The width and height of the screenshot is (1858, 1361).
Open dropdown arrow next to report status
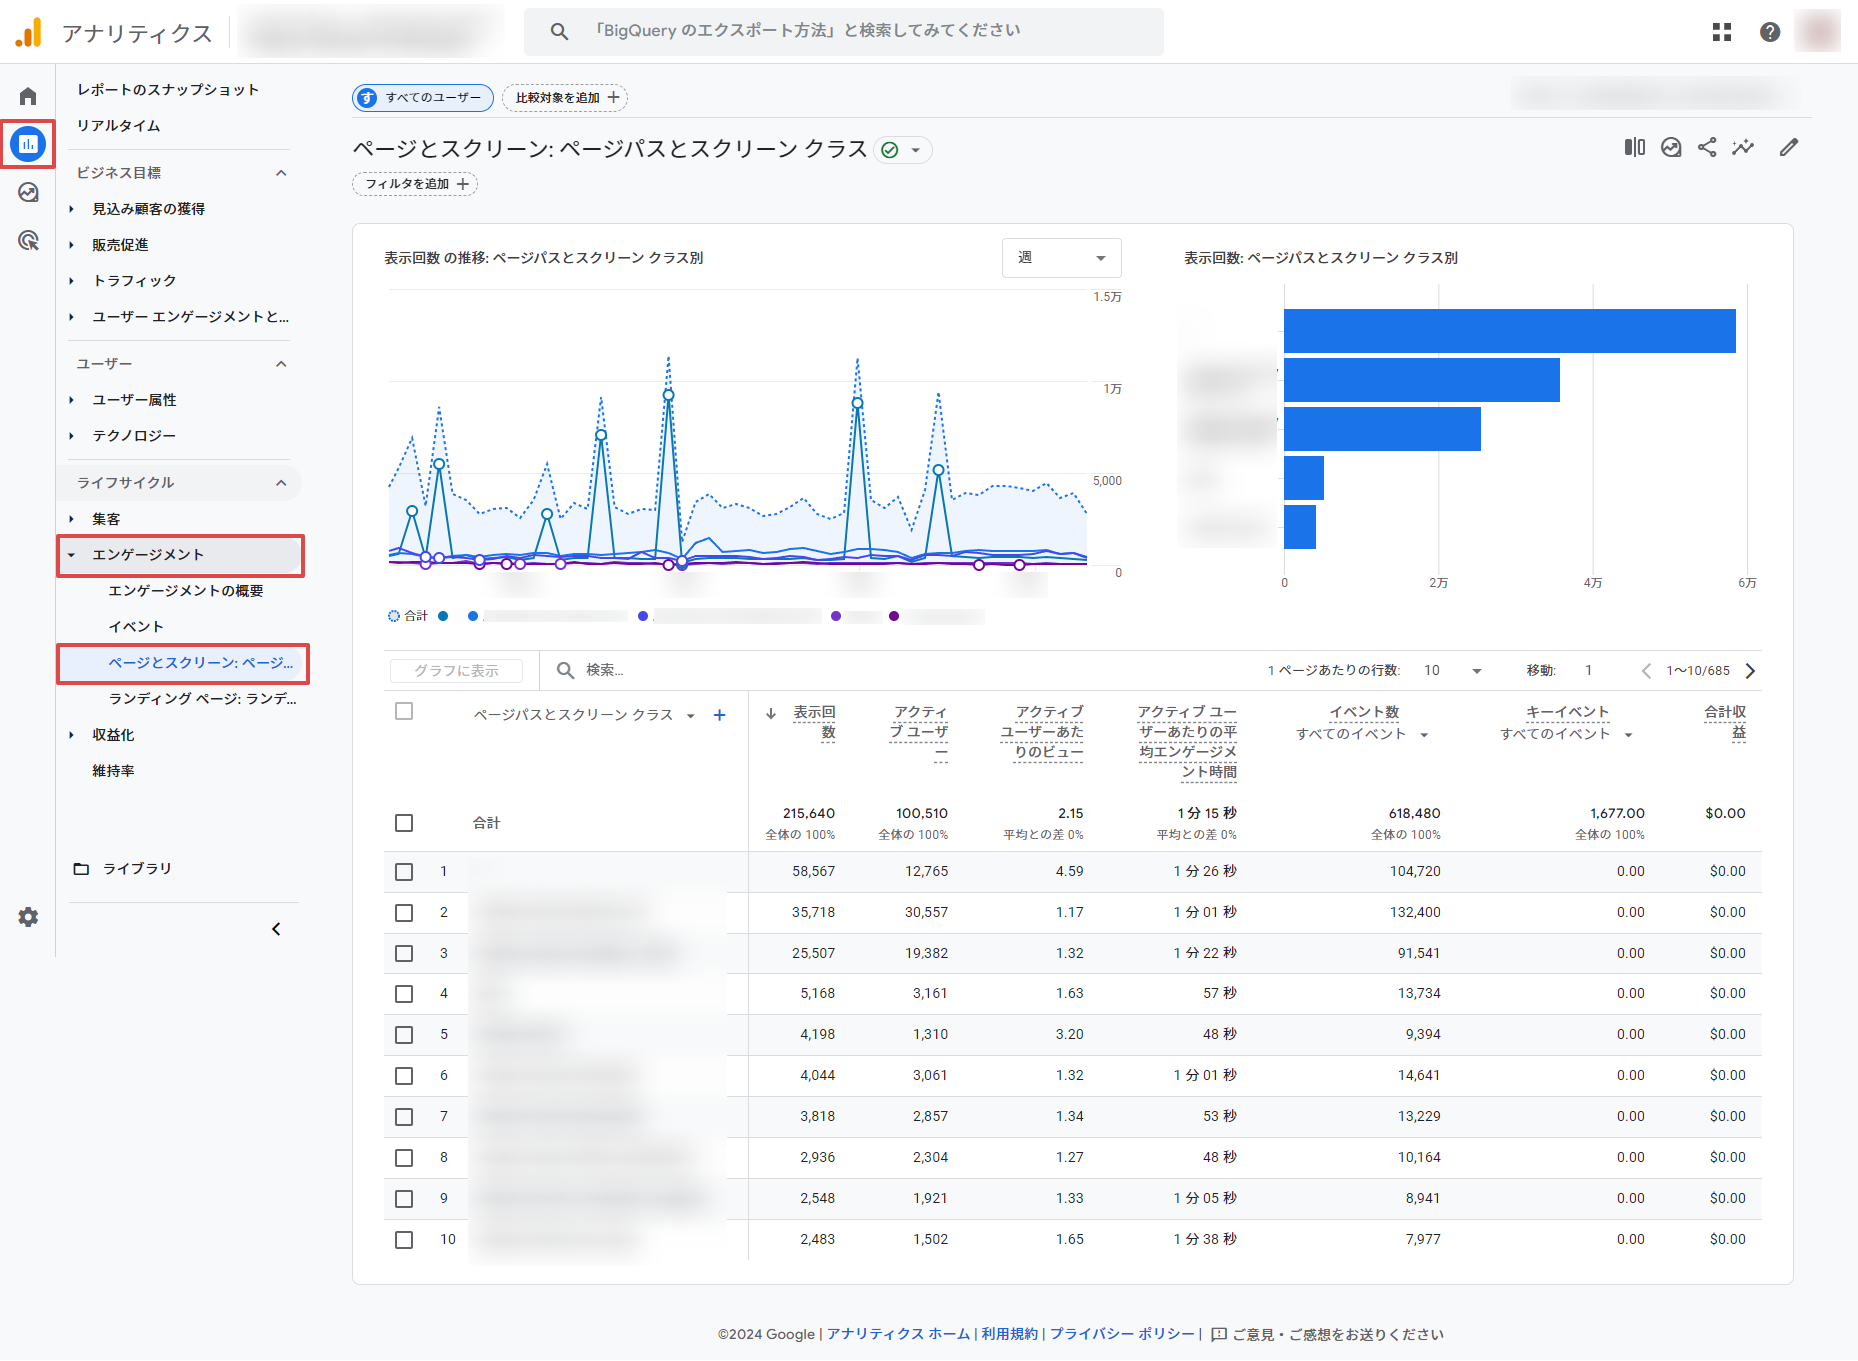click(x=915, y=150)
